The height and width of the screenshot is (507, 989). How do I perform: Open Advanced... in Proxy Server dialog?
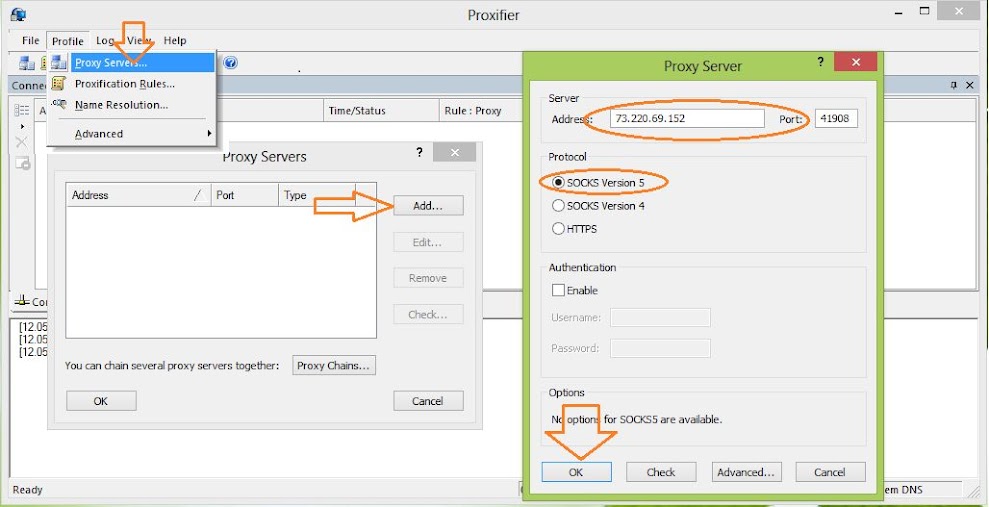click(x=747, y=472)
